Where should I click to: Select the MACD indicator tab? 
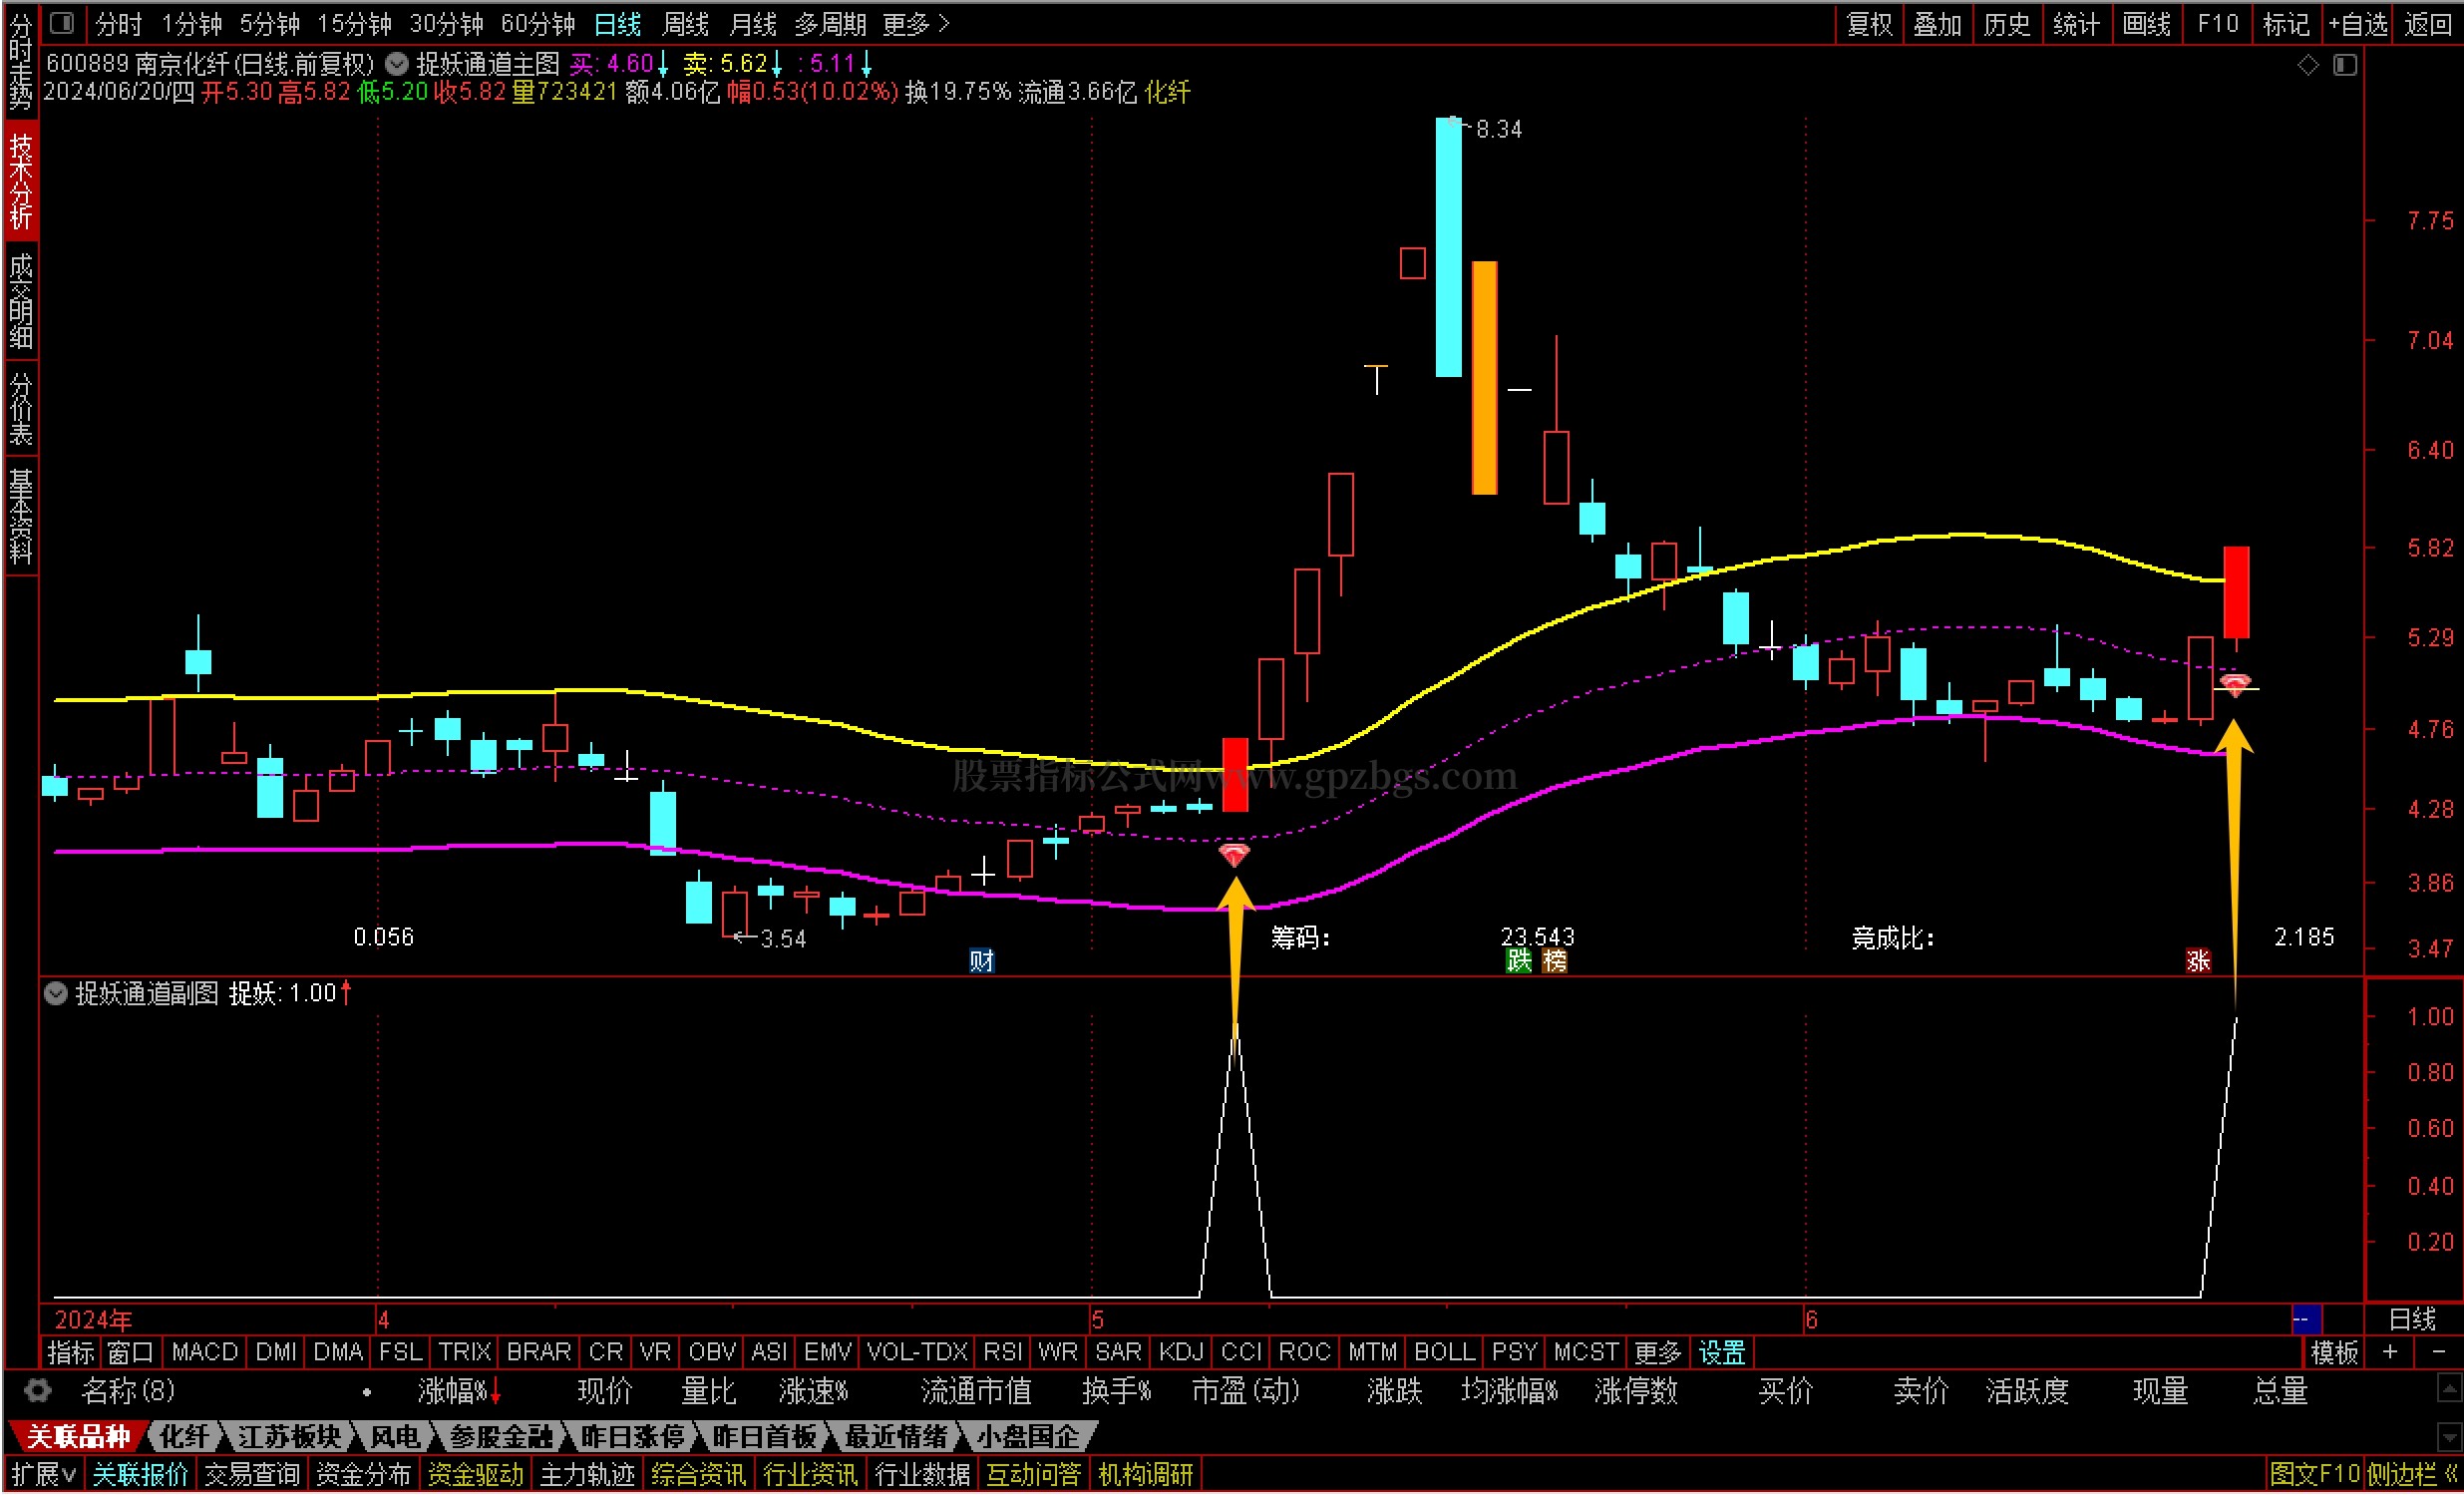coord(204,1352)
